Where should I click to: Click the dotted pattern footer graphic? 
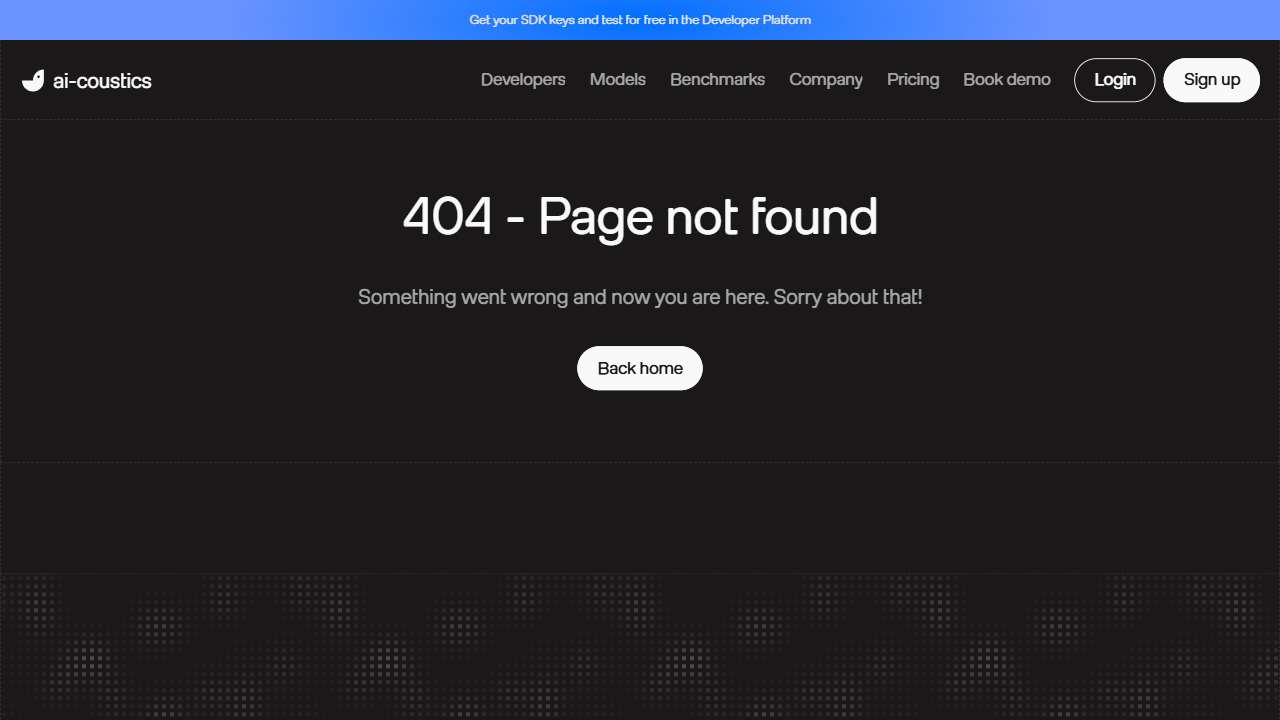(x=640, y=646)
